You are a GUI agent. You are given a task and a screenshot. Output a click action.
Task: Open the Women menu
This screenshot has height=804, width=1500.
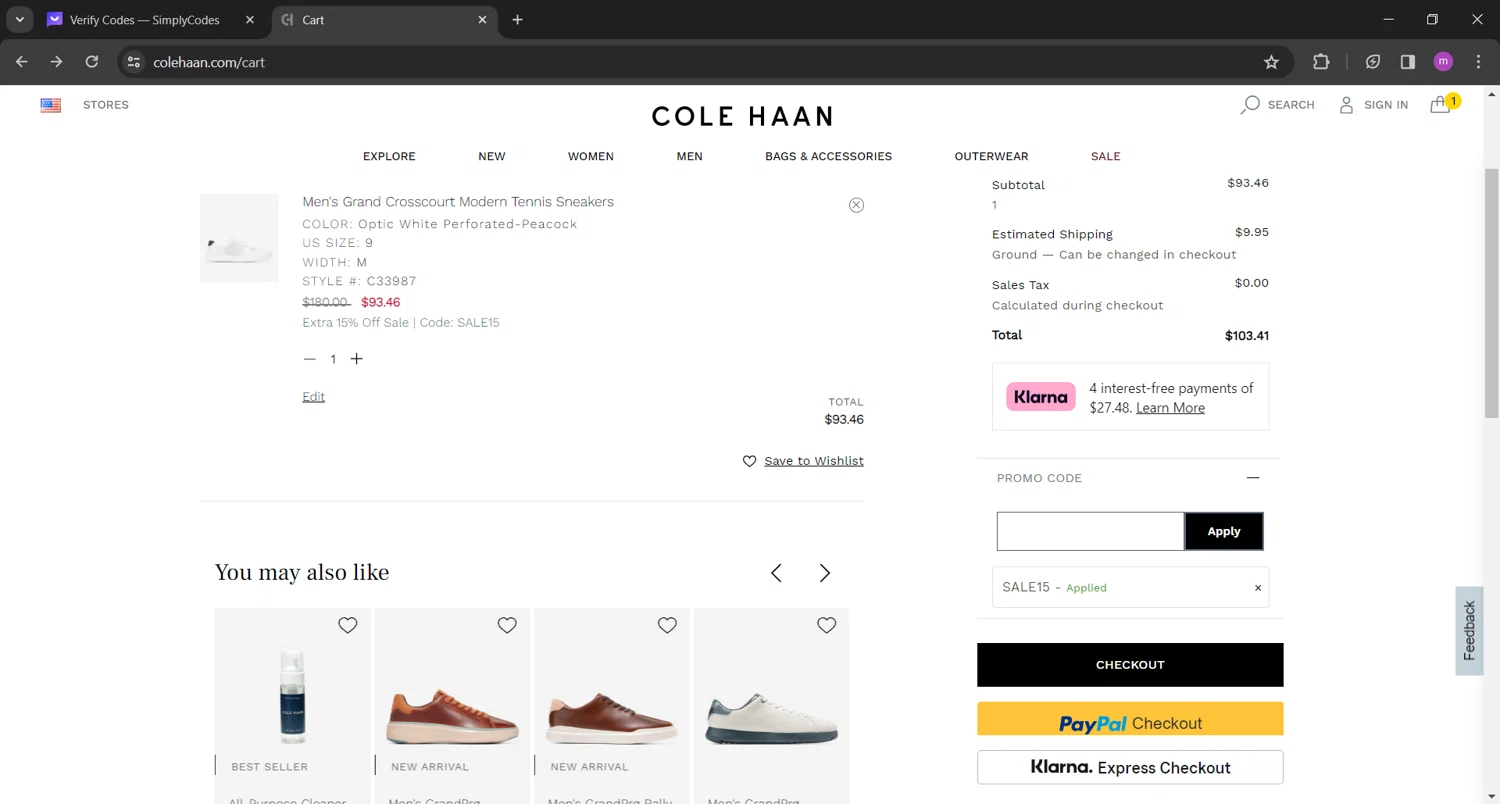click(591, 156)
